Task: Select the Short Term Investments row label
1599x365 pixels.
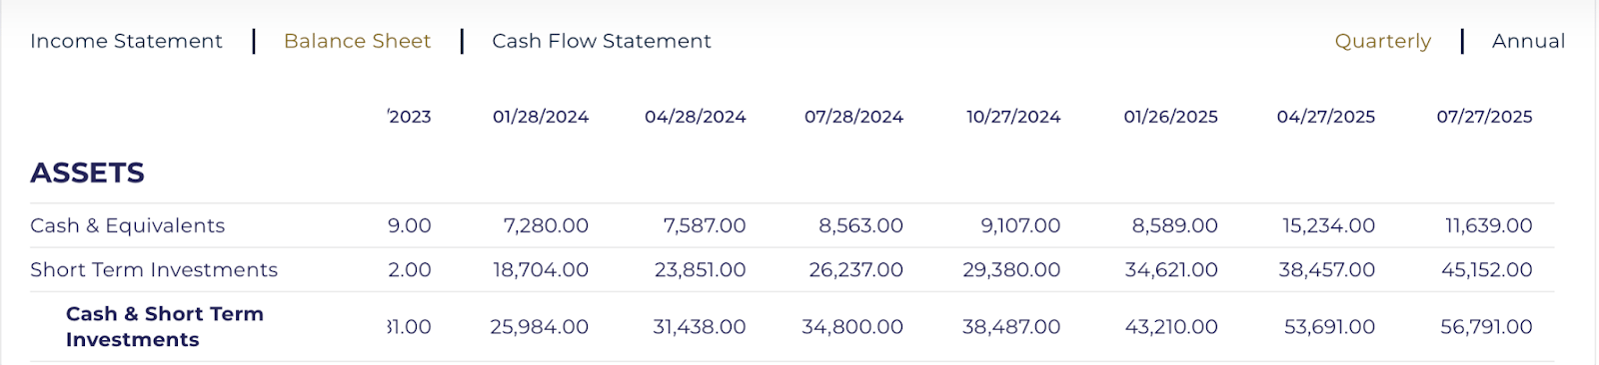Action: (x=154, y=270)
